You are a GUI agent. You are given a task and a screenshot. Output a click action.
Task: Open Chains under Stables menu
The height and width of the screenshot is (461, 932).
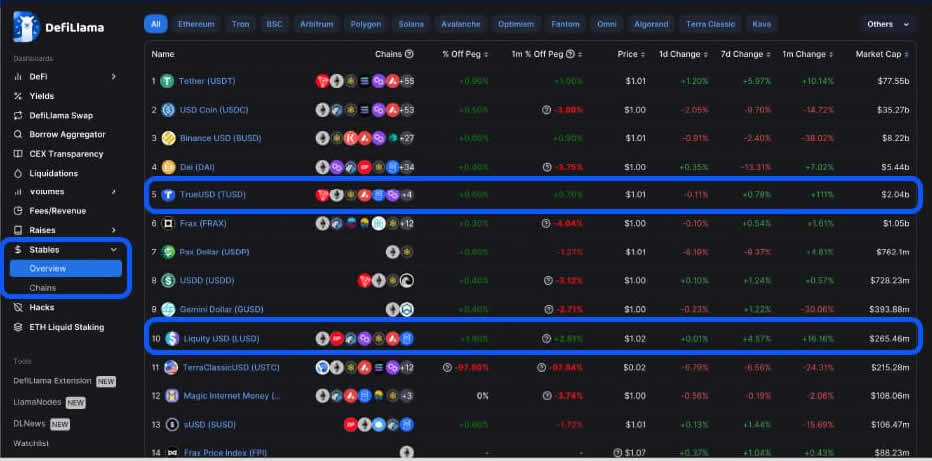[x=43, y=288]
